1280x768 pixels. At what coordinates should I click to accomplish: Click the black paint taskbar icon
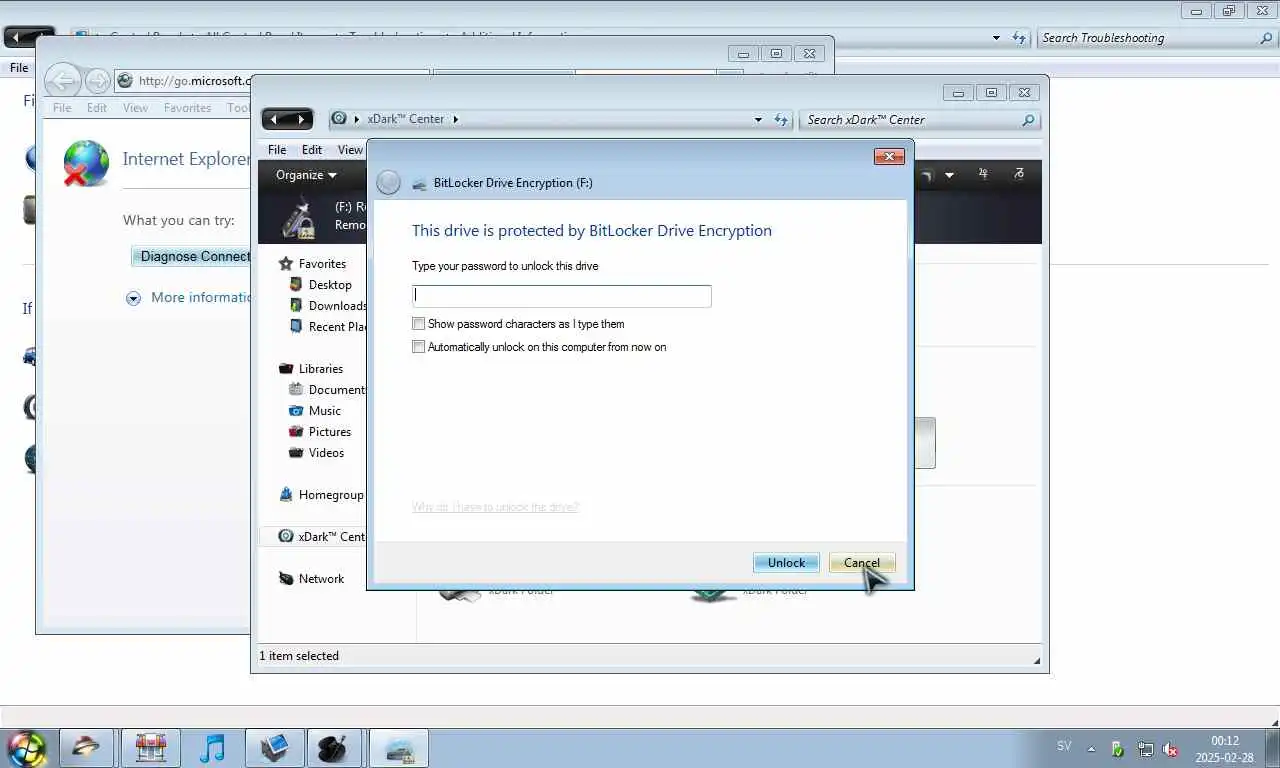[333, 748]
